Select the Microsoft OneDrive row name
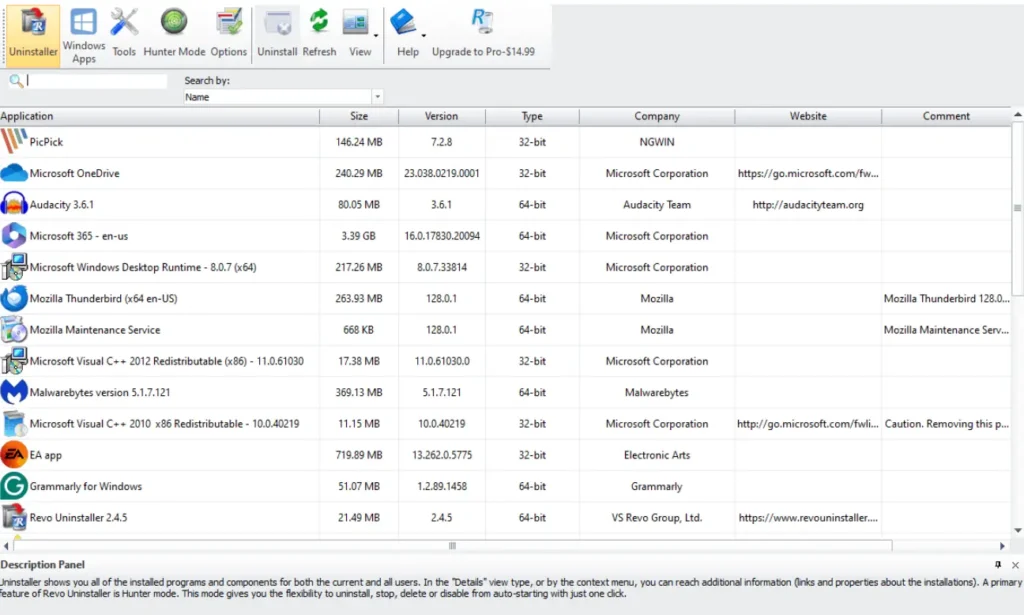The width and height of the screenshot is (1024, 615). [x=74, y=173]
